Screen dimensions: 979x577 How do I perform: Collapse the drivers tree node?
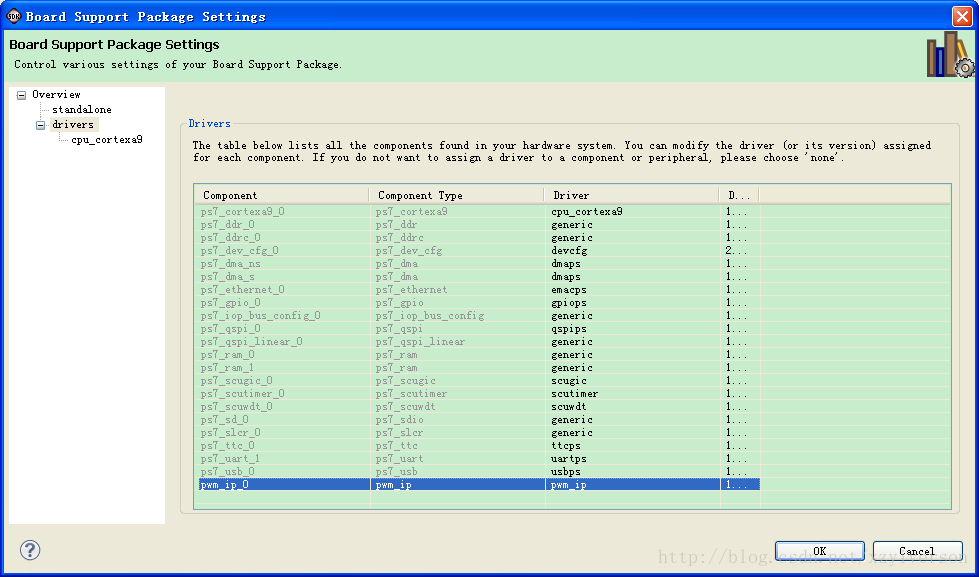tap(41, 125)
